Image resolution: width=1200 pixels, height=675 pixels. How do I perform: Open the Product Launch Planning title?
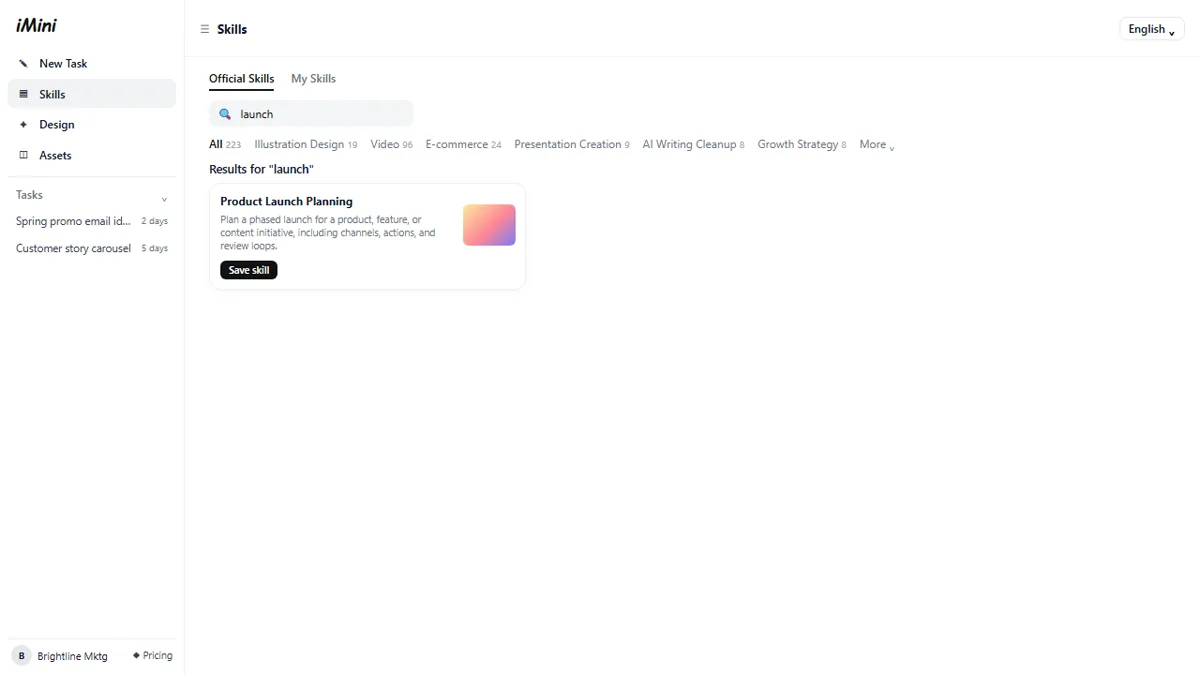click(286, 201)
